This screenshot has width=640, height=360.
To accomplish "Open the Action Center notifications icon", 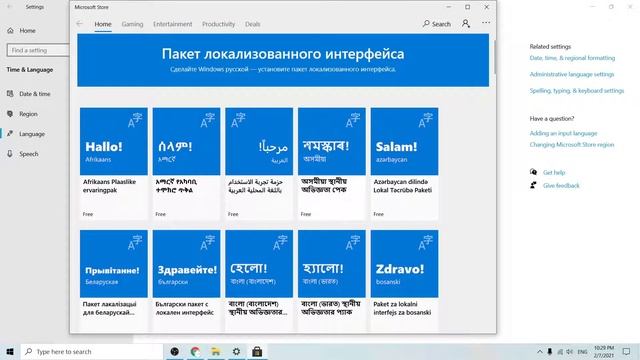I will point(627,351).
